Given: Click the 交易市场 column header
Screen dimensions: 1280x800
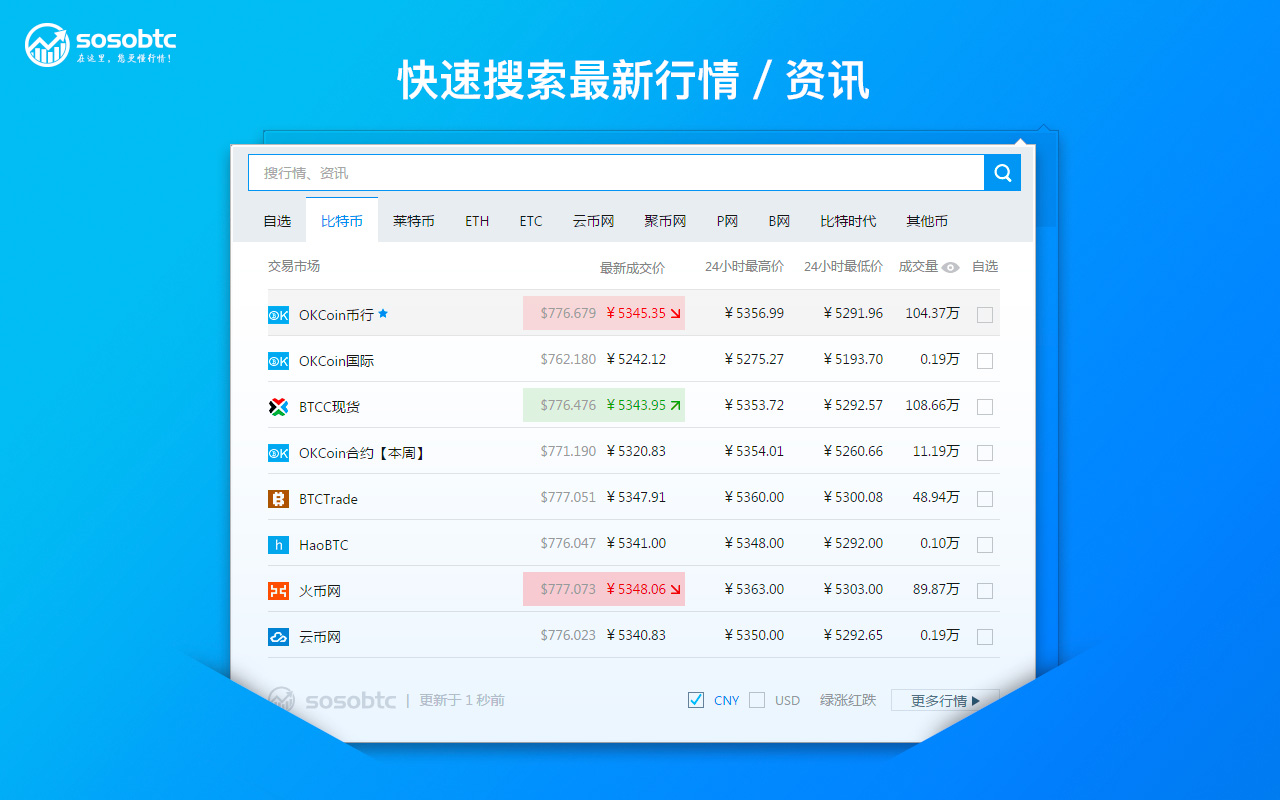Looking at the screenshot, I should (x=294, y=266).
